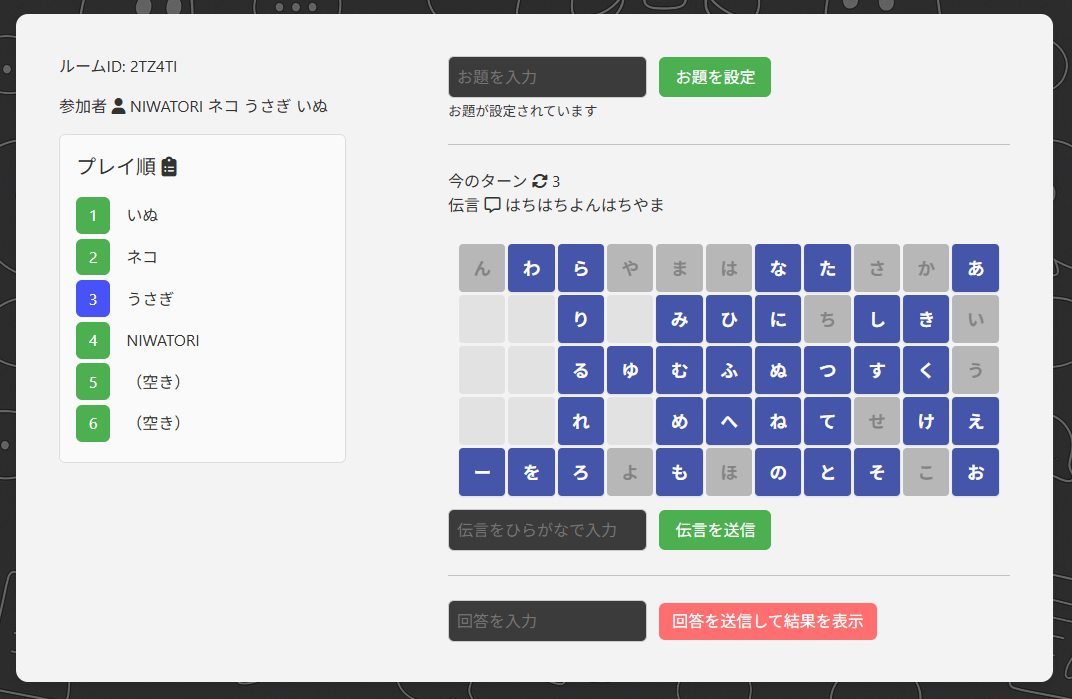
Task: Click the speech bubble icon next to 伝言
Action: (492, 205)
